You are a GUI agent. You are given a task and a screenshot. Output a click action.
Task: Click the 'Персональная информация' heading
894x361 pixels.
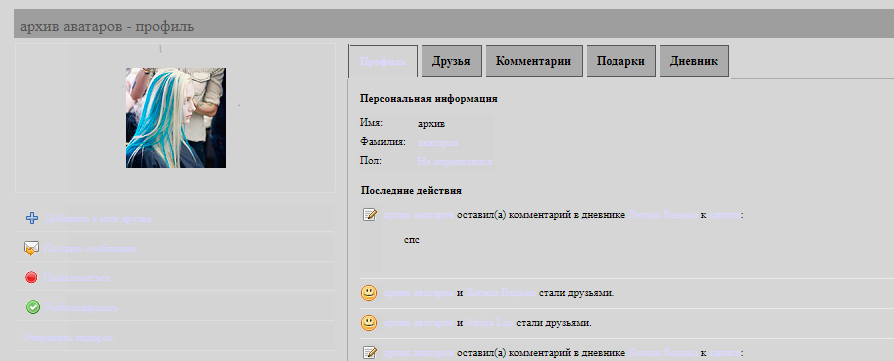click(429, 99)
